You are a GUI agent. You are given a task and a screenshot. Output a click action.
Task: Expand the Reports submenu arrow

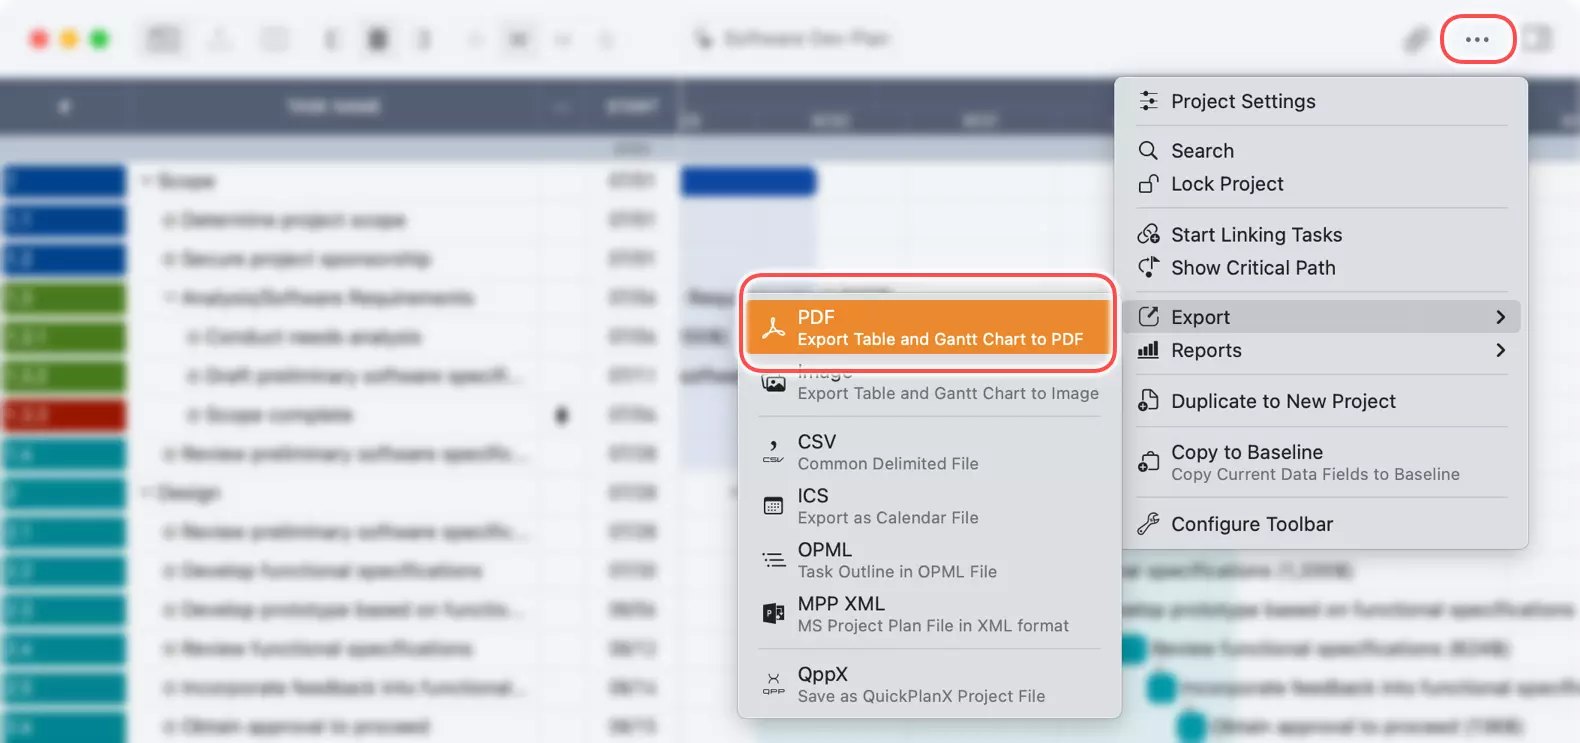tap(1500, 350)
